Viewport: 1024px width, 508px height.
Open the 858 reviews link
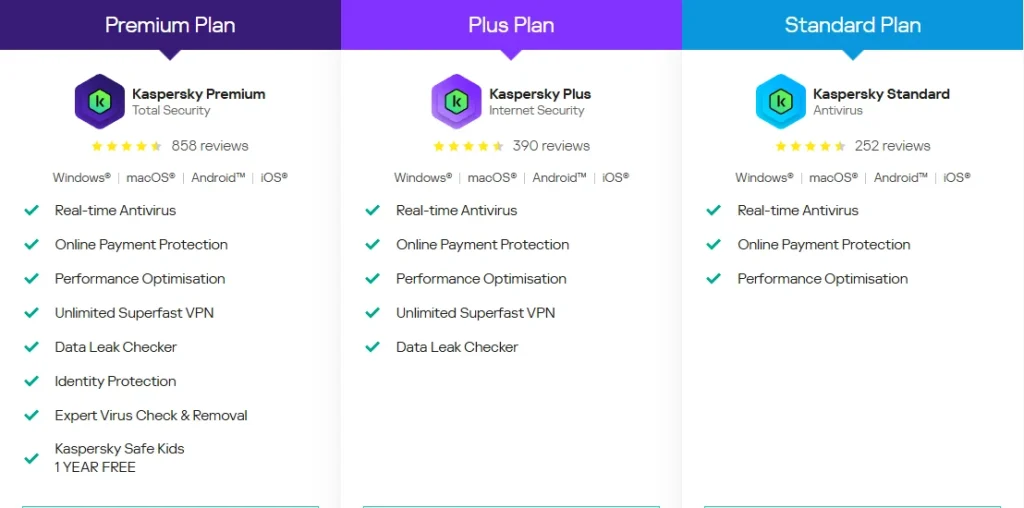[210, 146]
